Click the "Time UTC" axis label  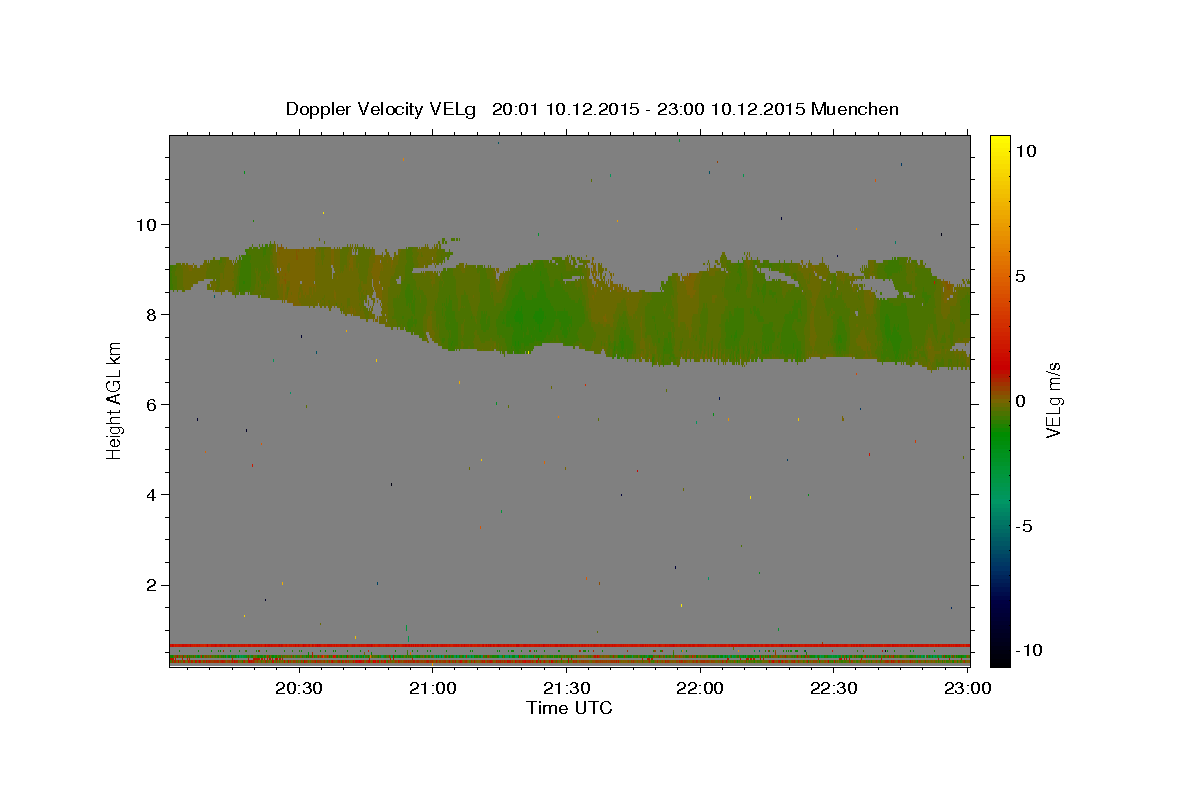[x=569, y=708]
